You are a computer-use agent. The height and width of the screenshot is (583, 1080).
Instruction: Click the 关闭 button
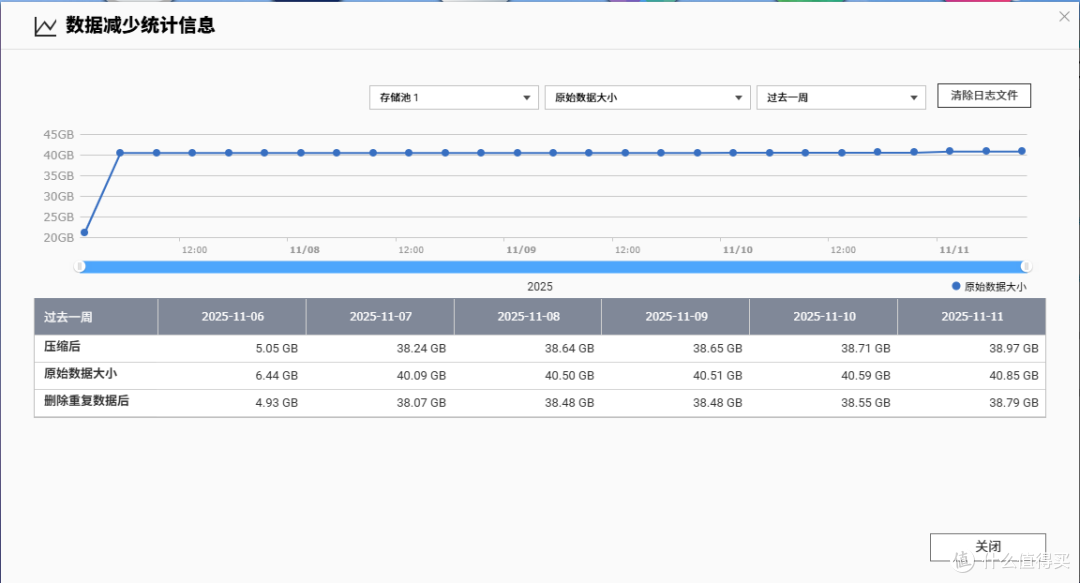pyautogui.click(x=988, y=546)
